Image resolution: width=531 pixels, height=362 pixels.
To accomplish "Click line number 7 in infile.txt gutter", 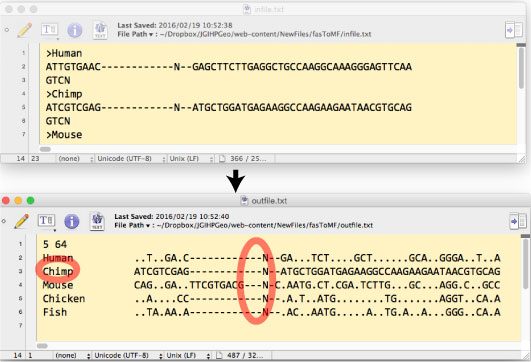I will 23,134.
